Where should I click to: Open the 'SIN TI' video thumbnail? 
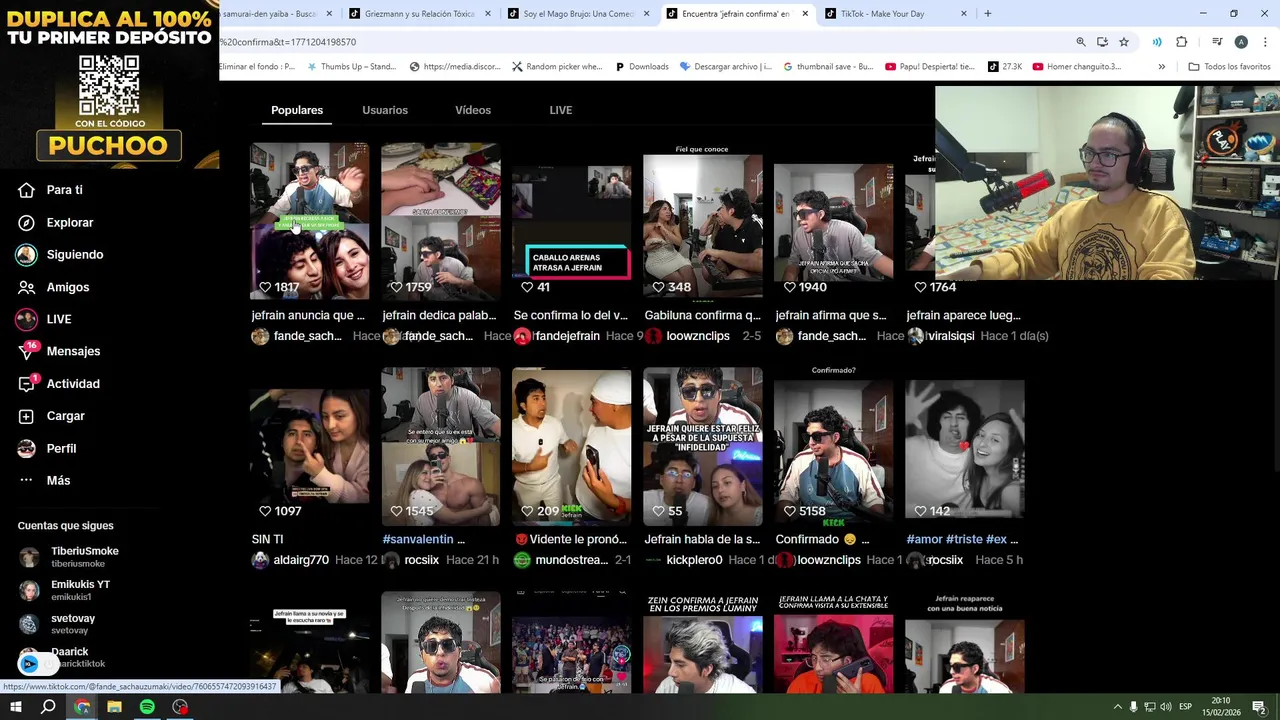tap(309, 445)
